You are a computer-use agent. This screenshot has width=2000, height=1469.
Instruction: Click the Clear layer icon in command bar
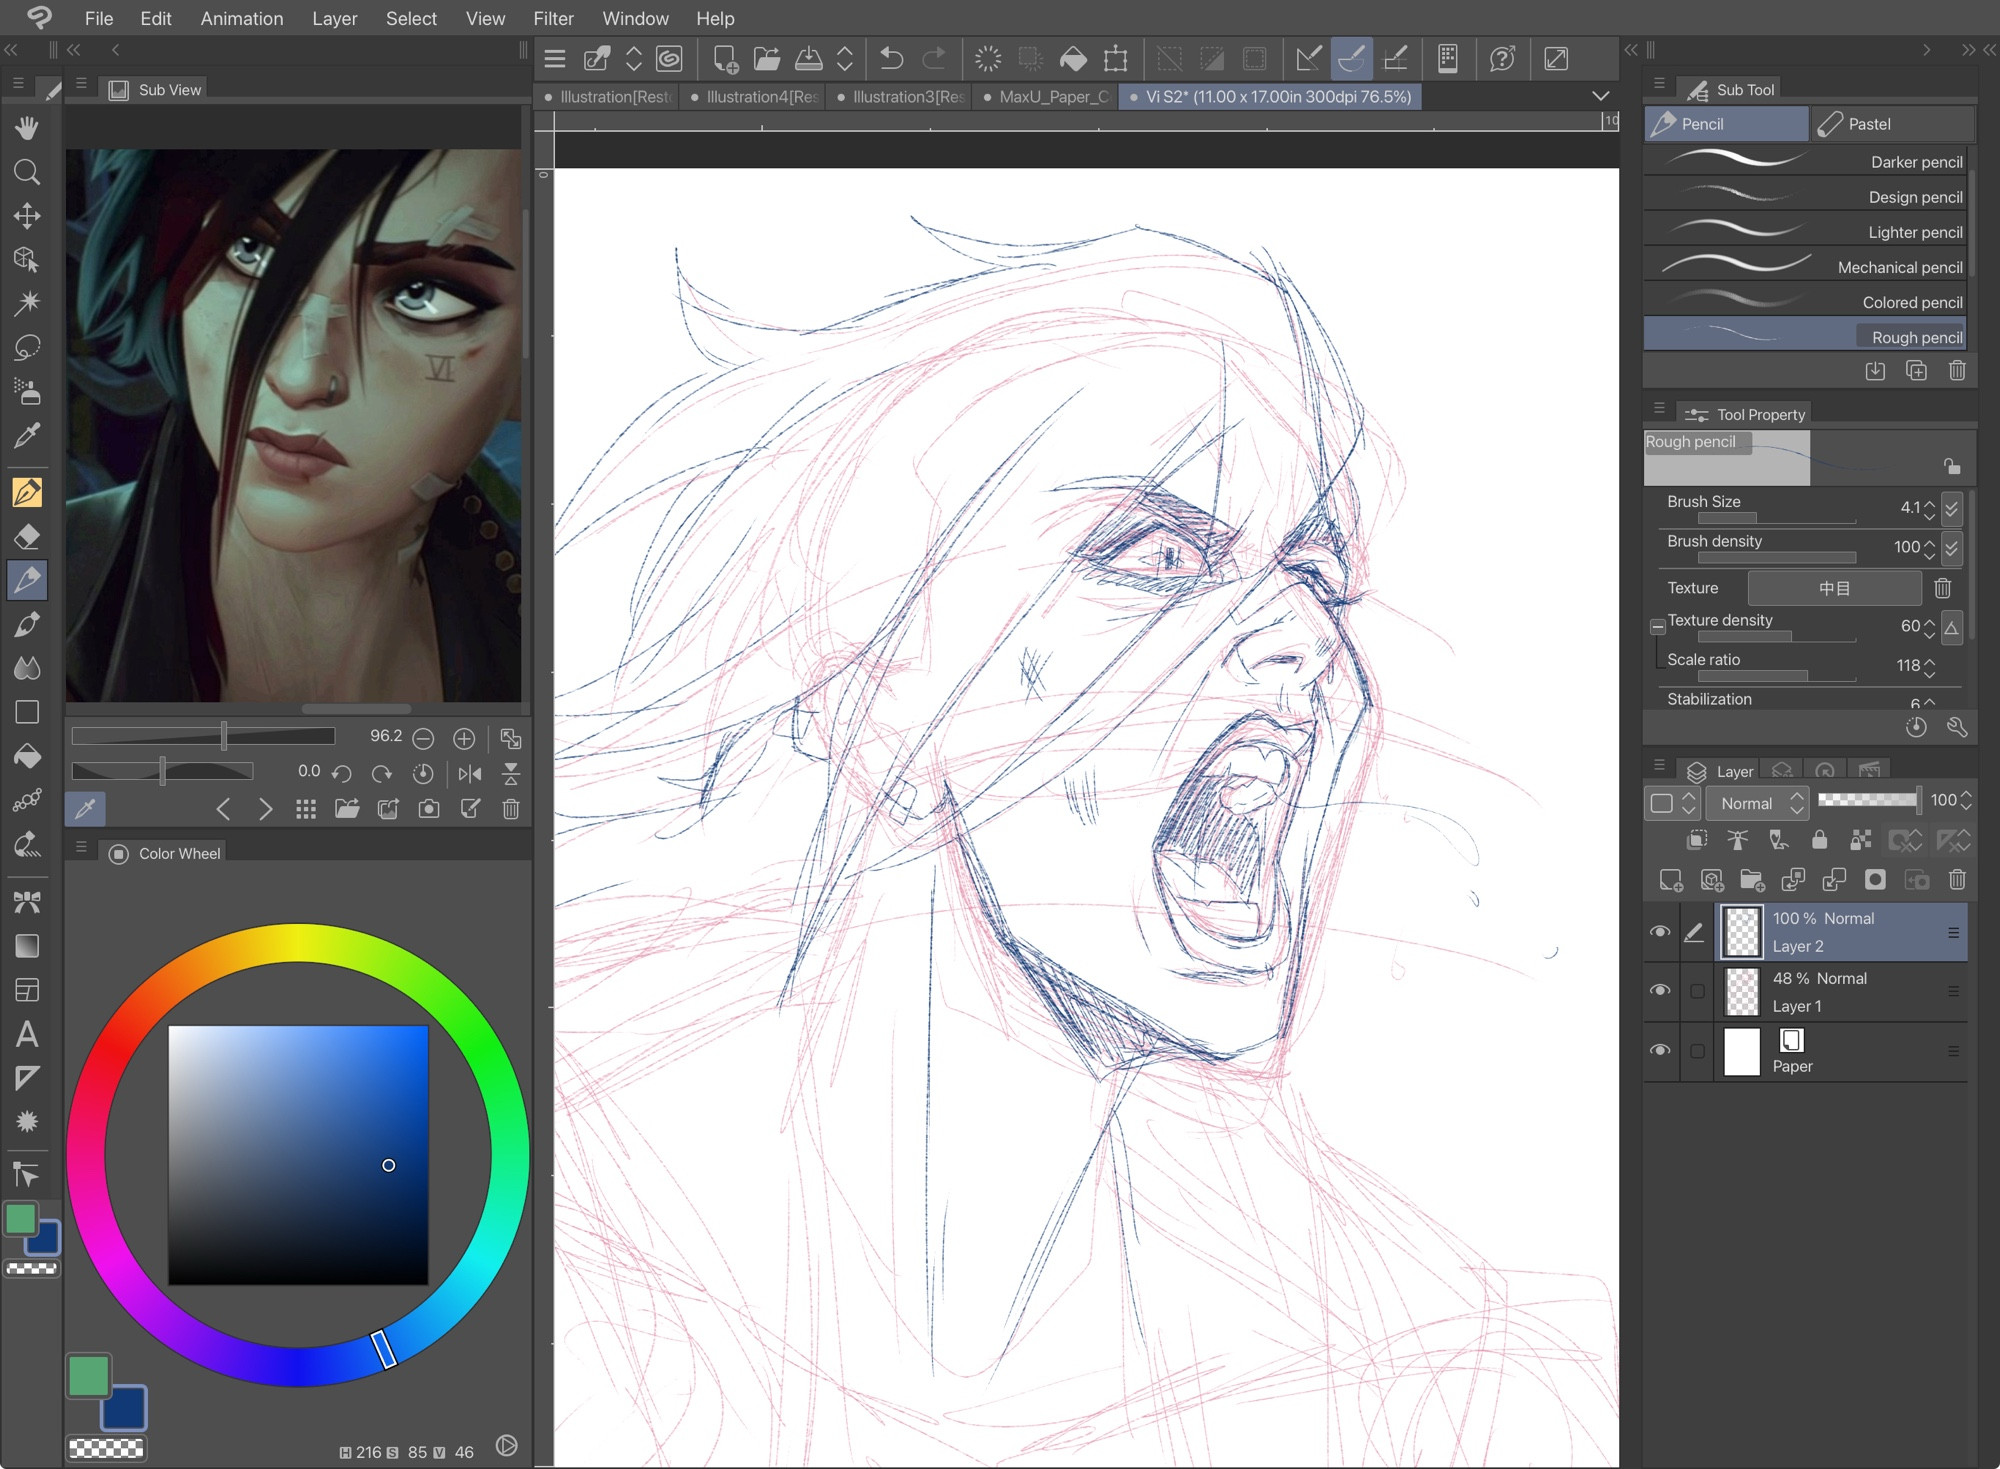988,59
